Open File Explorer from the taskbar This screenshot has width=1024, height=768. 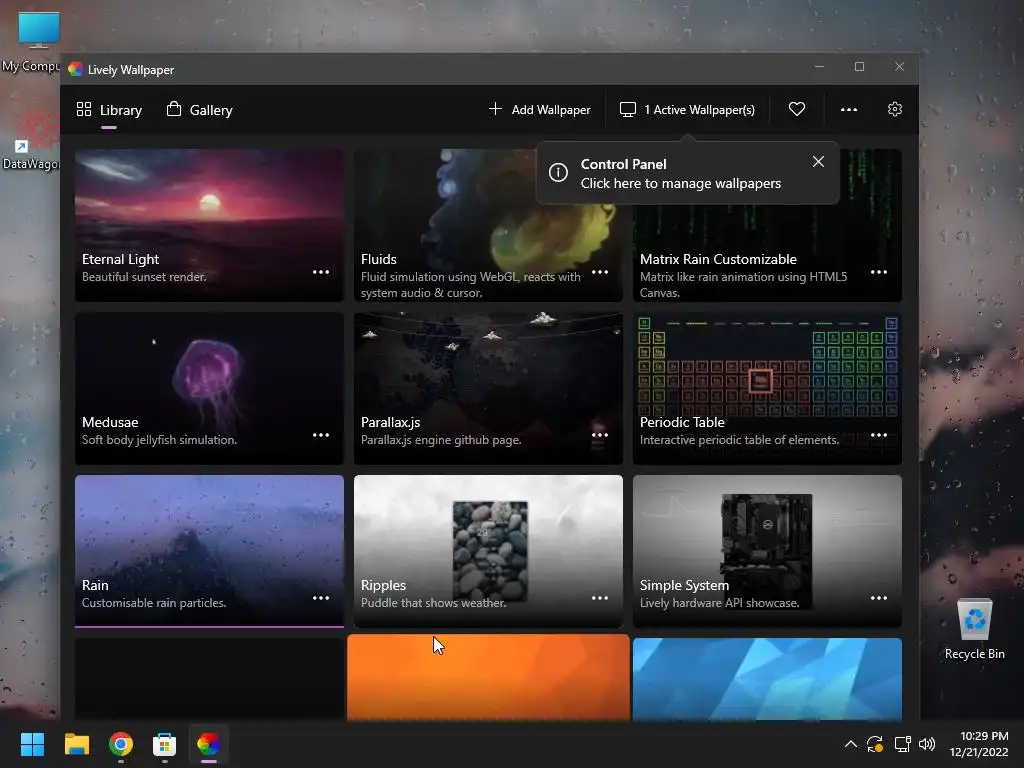[x=76, y=744]
